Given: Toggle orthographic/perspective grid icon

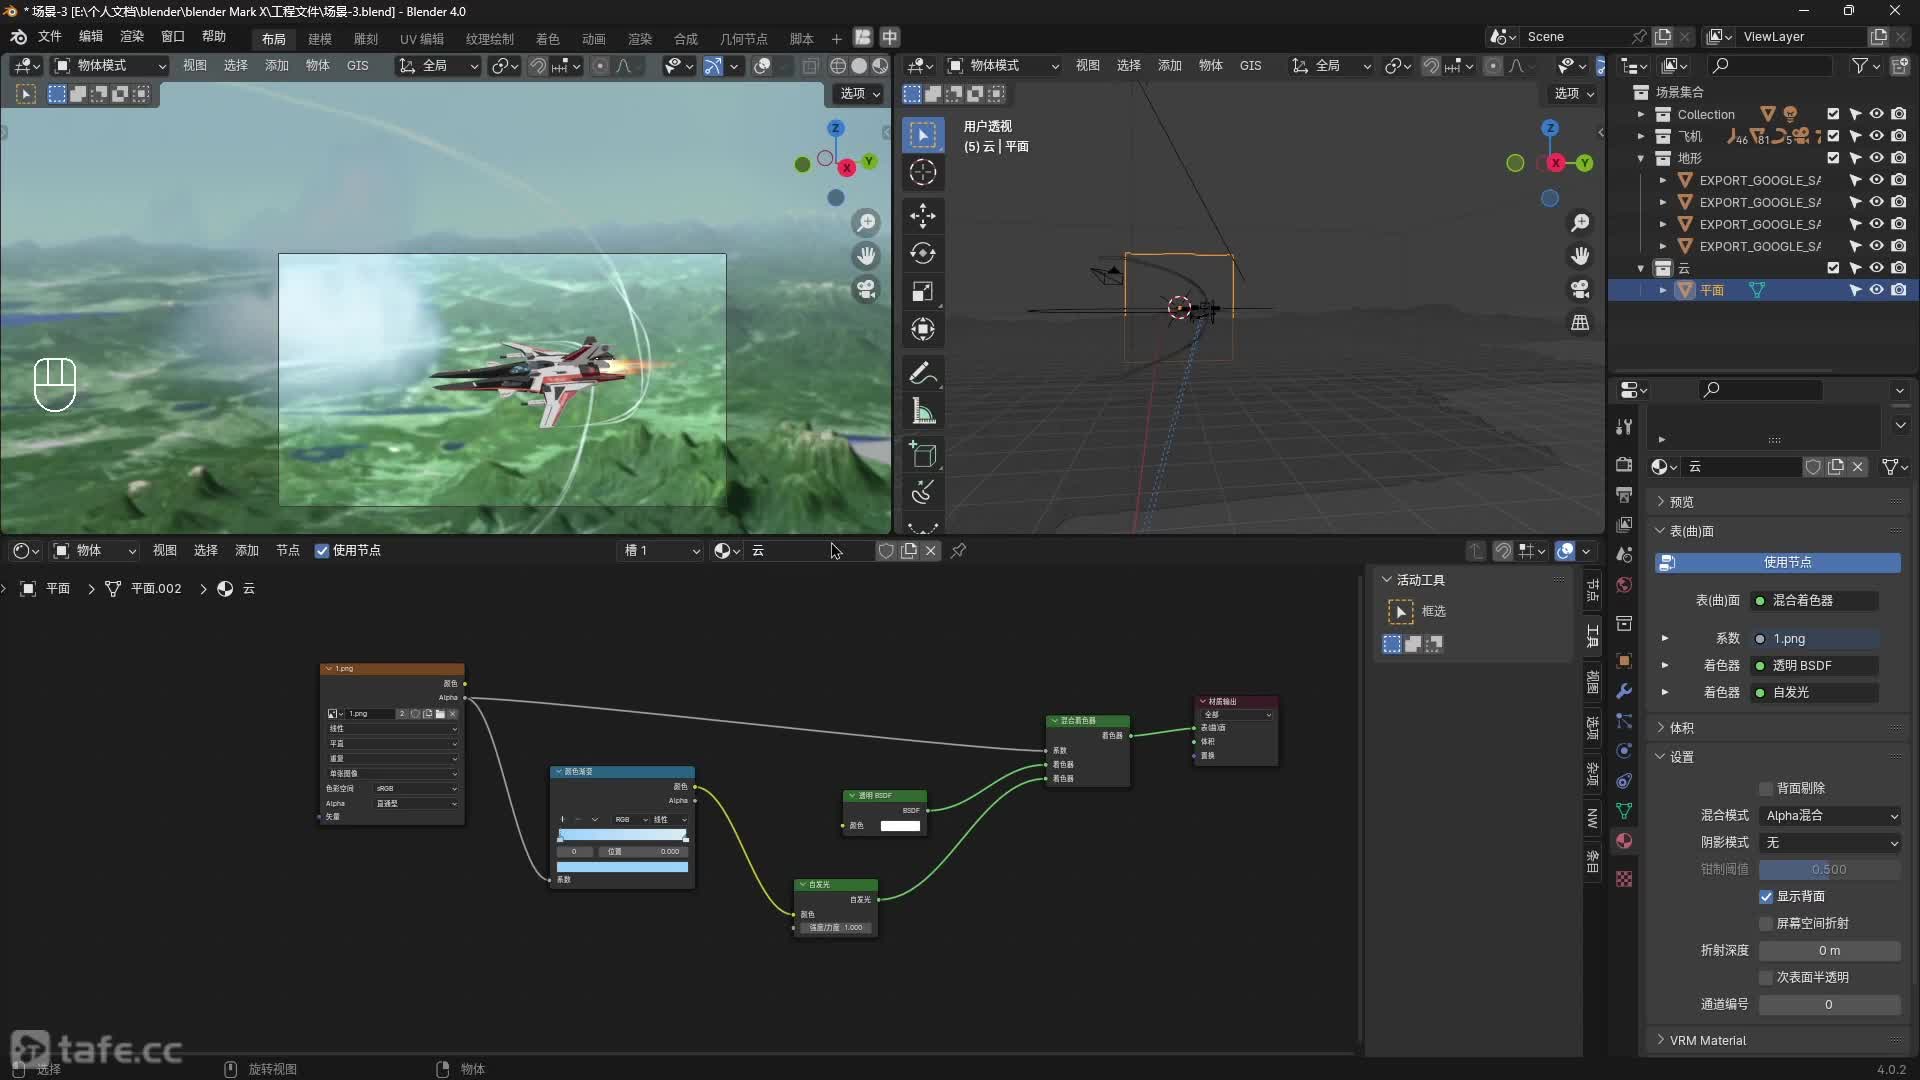Looking at the screenshot, I should click(1580, 322).
